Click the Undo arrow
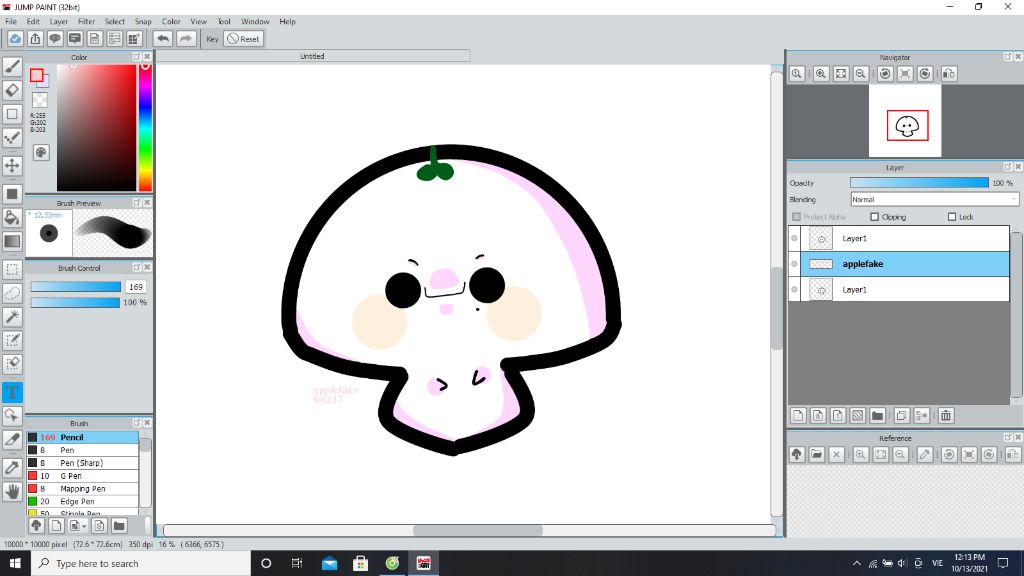The width and height of the screenshot is (1024, 576). 163,39
